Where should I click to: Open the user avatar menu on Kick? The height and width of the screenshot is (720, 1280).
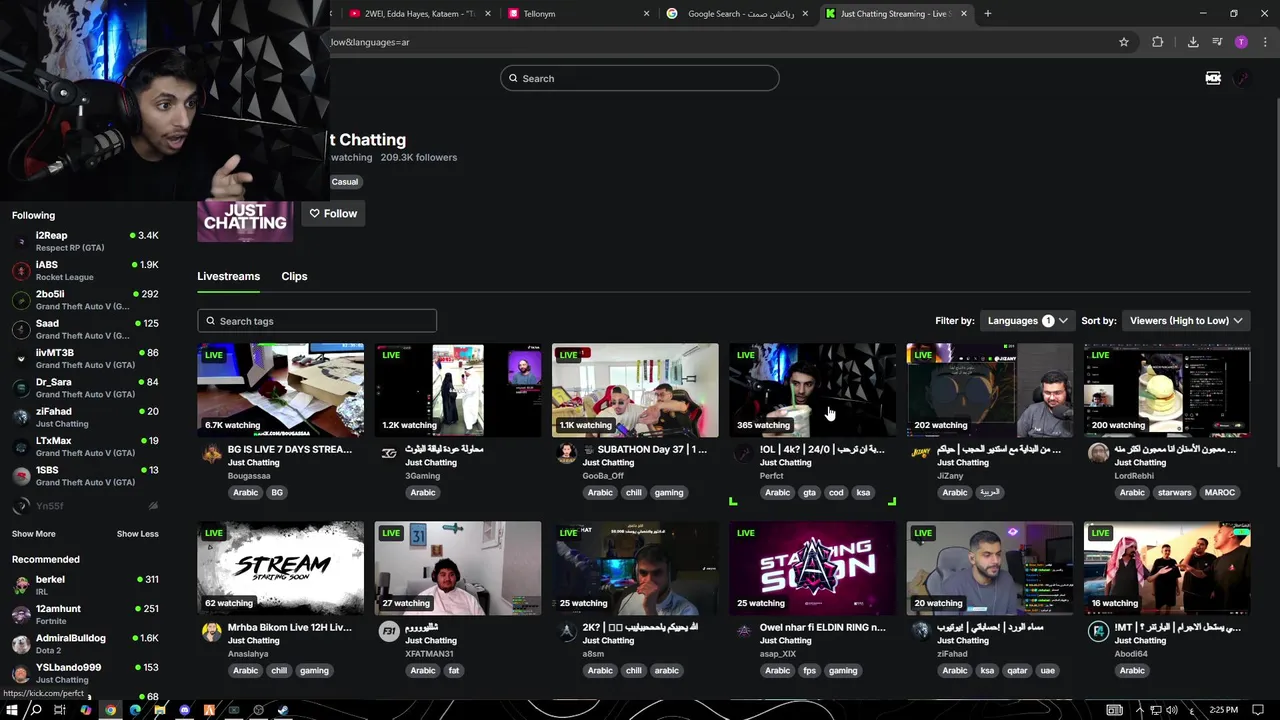[1242, 78]
